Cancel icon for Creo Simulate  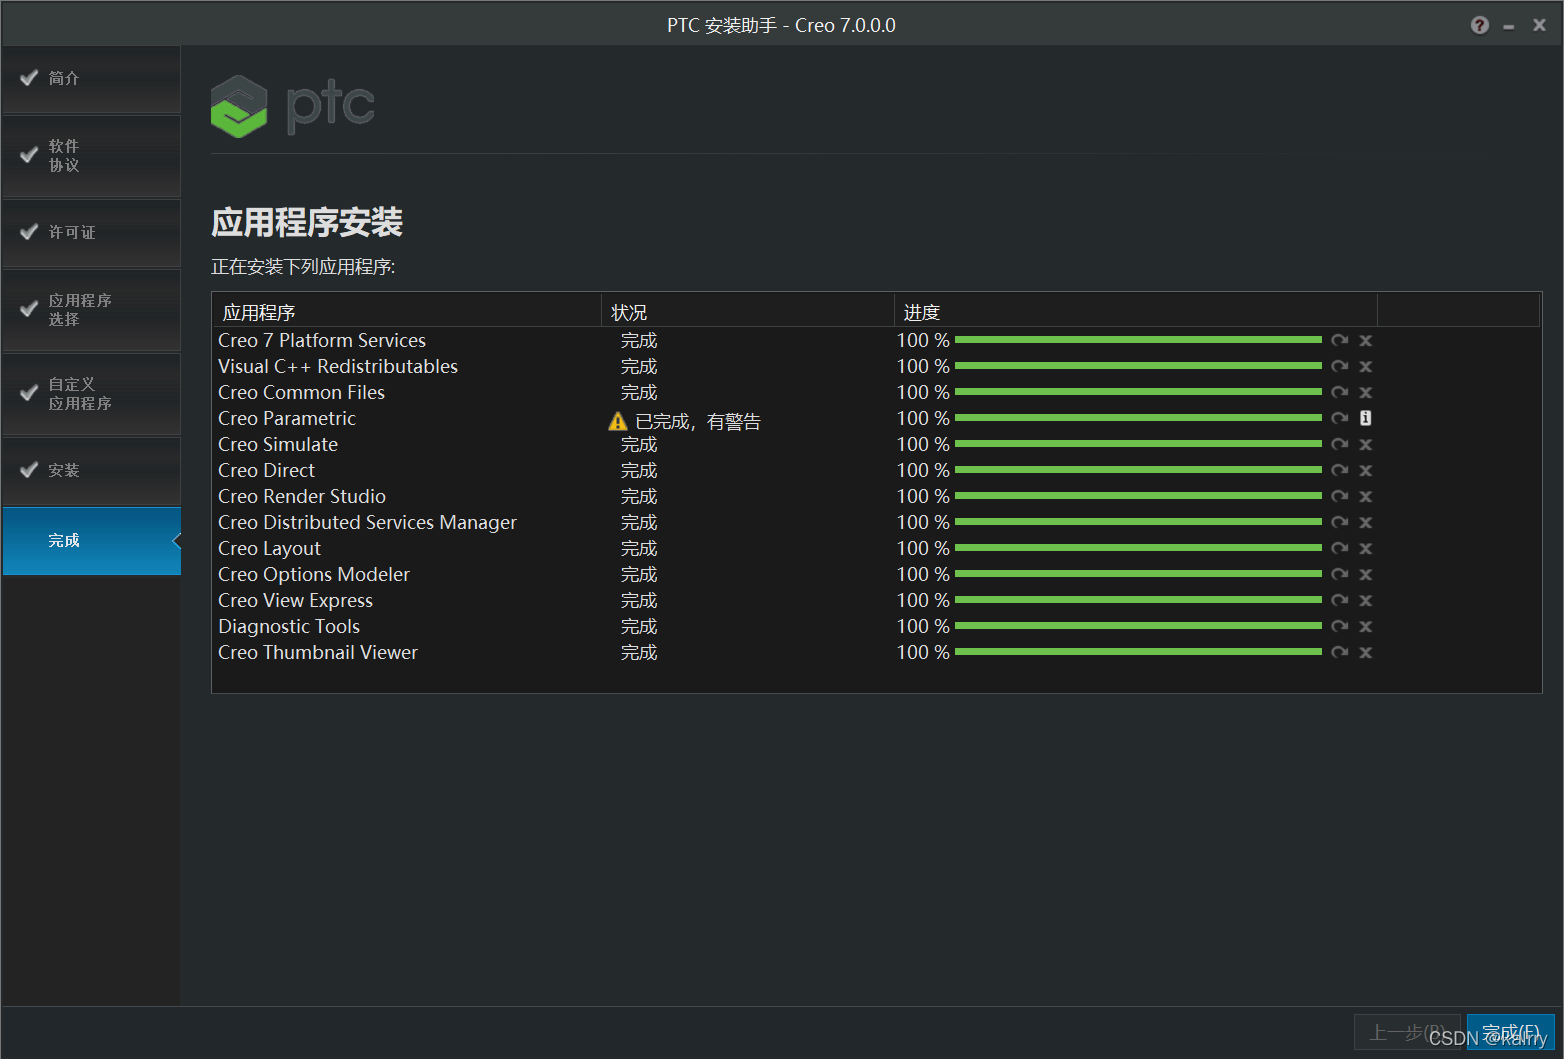point(1366,444)
